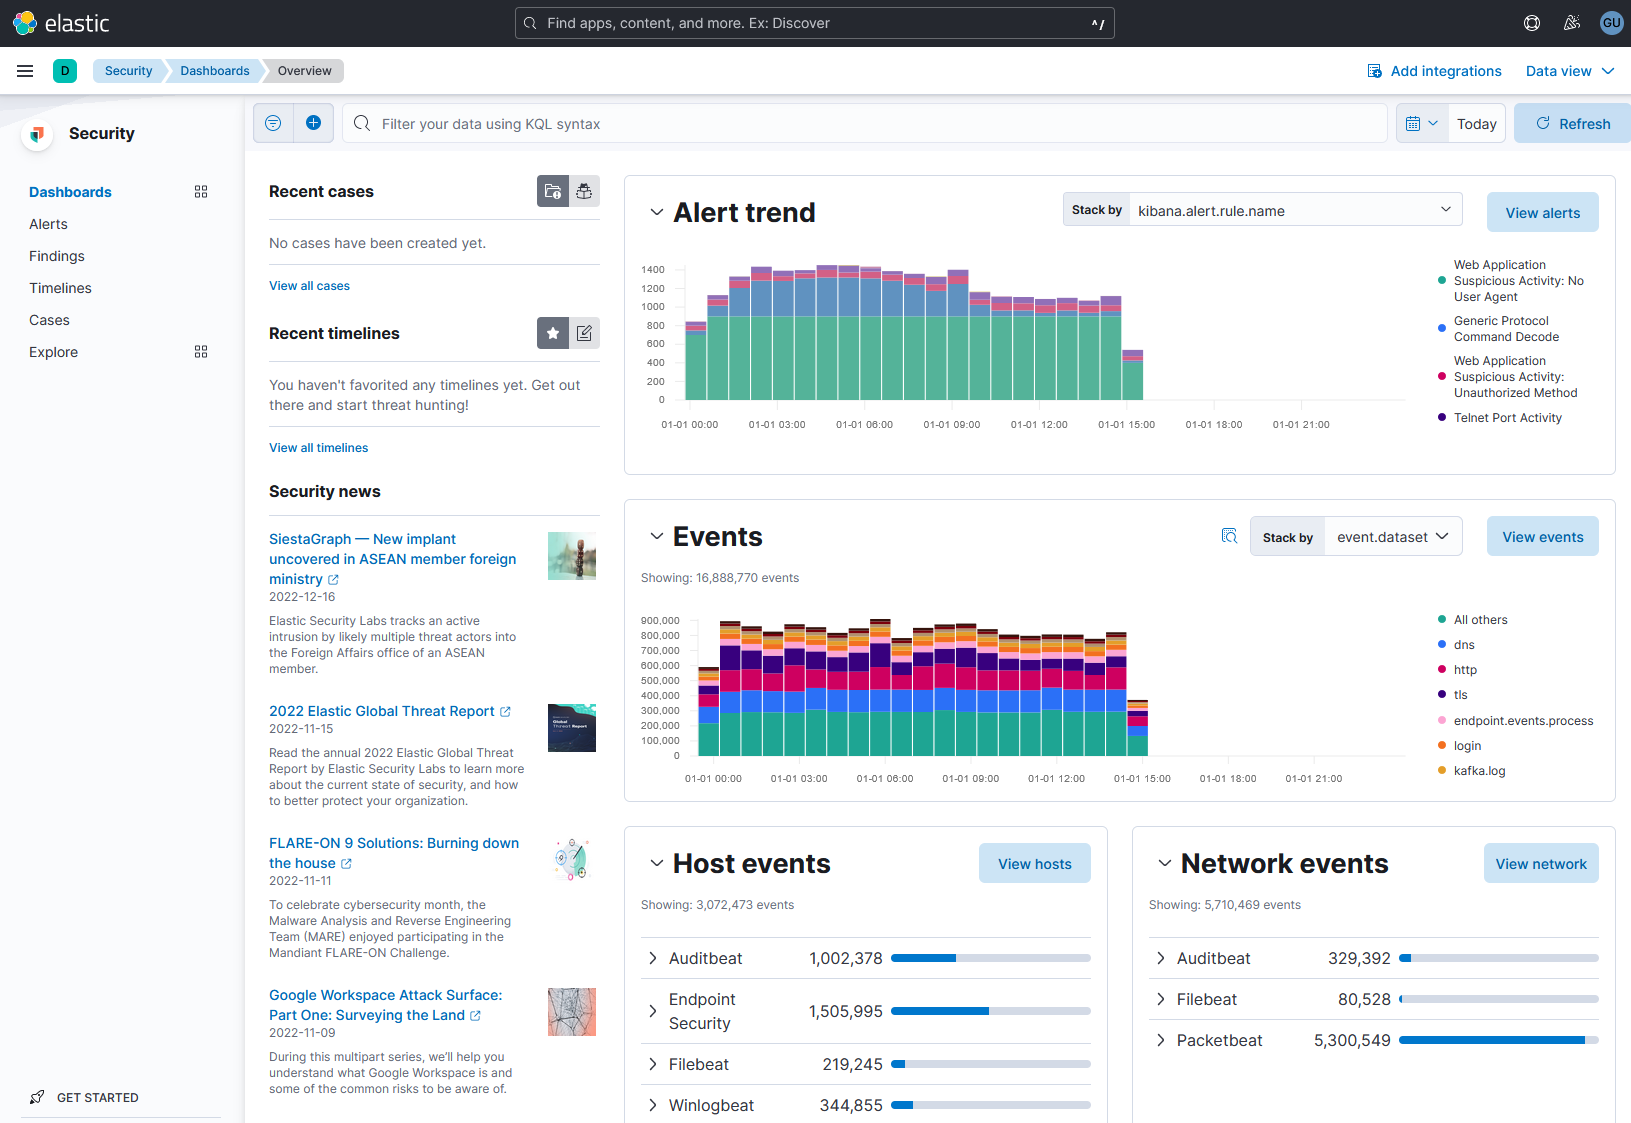Click the KQL filter input field
The height and width of the screenshot is (1123, 1631).
click(x=865, y=123)
